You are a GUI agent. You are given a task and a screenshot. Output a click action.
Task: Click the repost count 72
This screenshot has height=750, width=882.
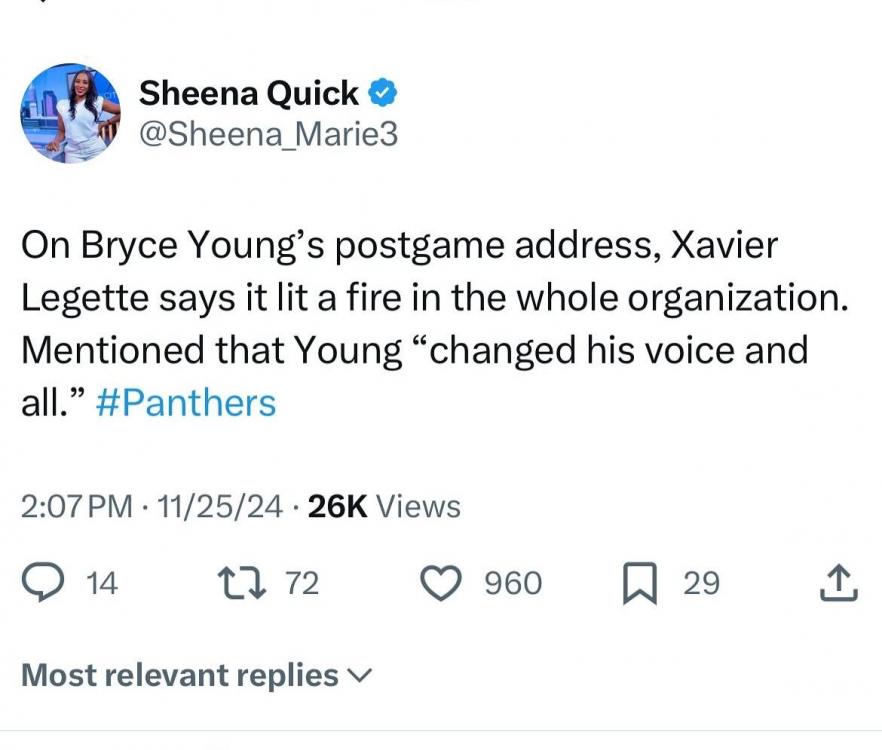click(x=302, y=583)
